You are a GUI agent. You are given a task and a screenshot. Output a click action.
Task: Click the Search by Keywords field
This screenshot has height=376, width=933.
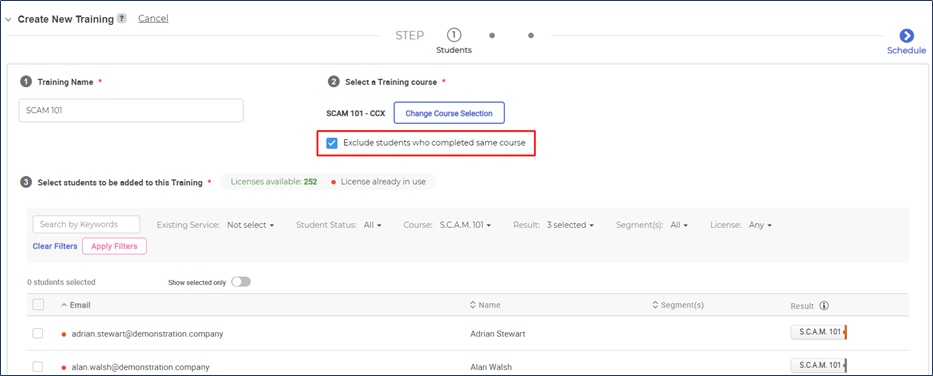point(86,224)
